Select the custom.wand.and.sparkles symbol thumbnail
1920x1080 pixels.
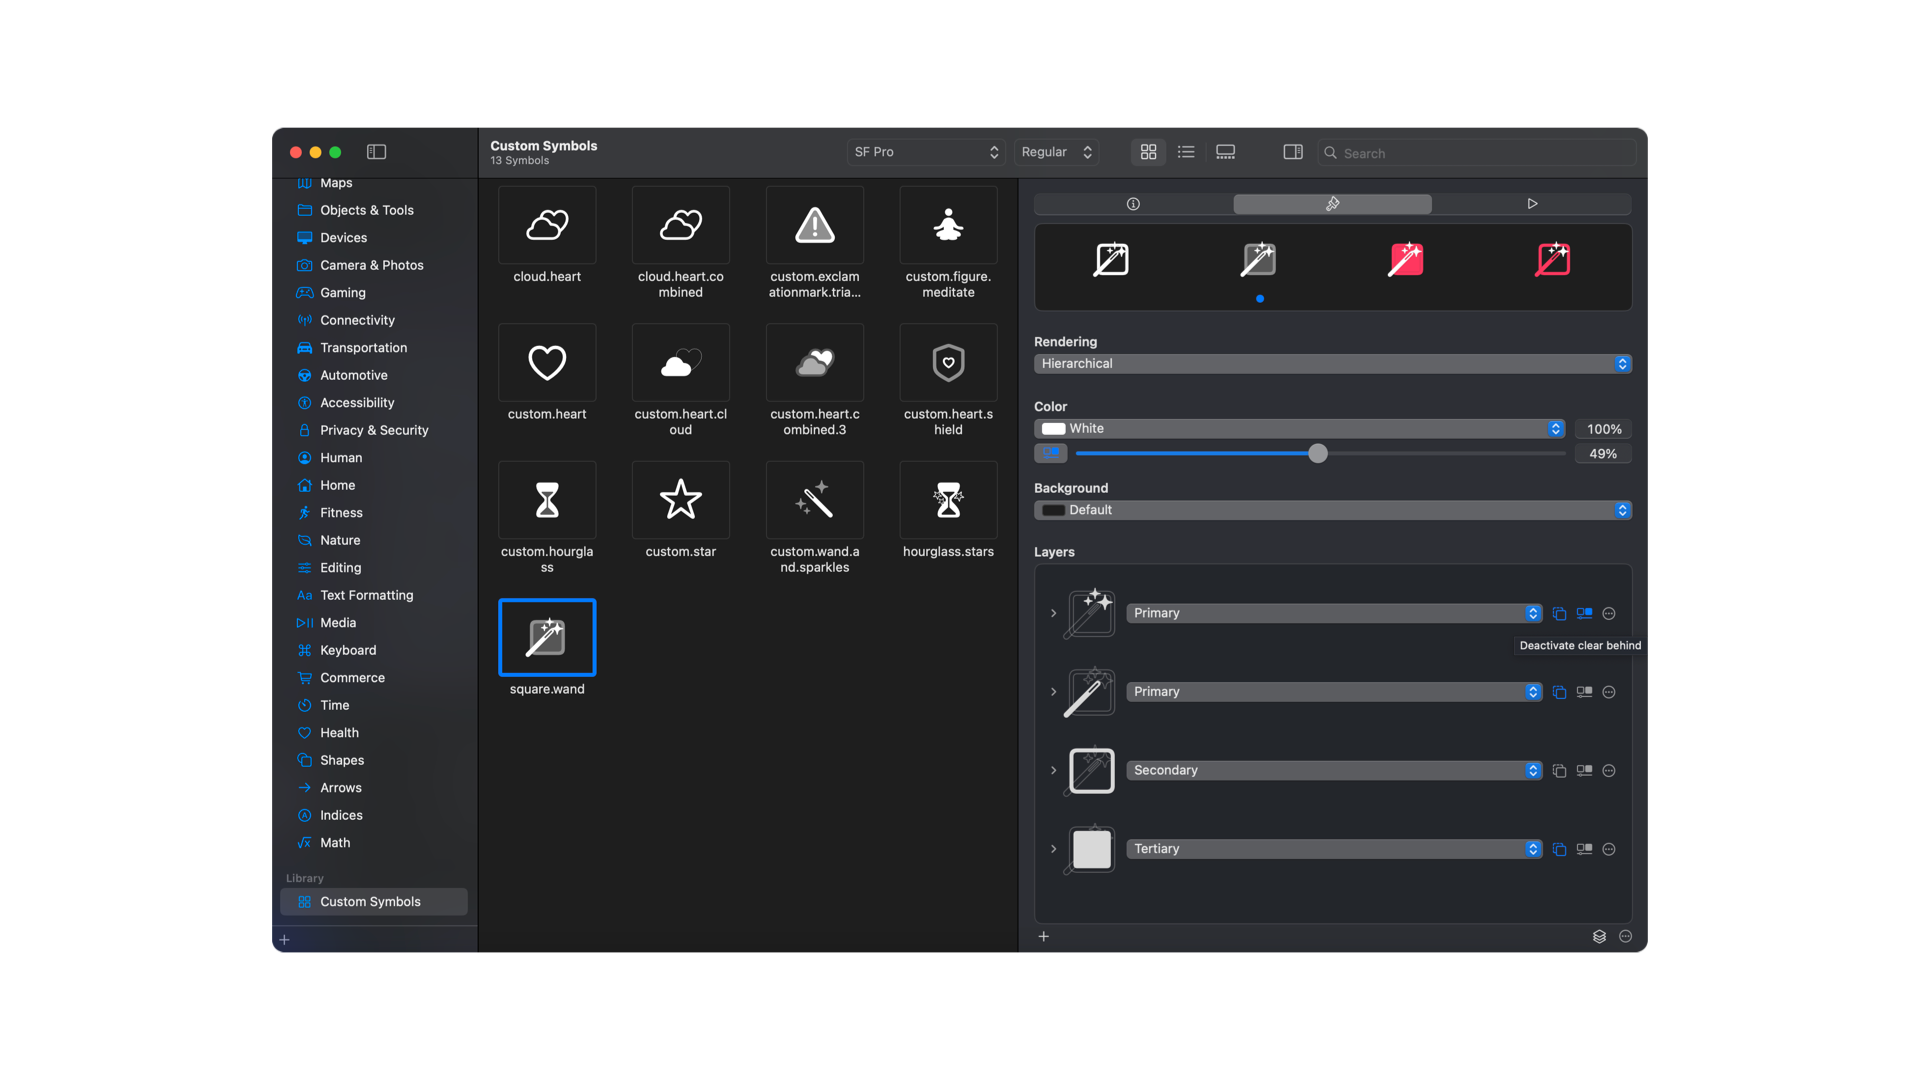tap(814, 500)
